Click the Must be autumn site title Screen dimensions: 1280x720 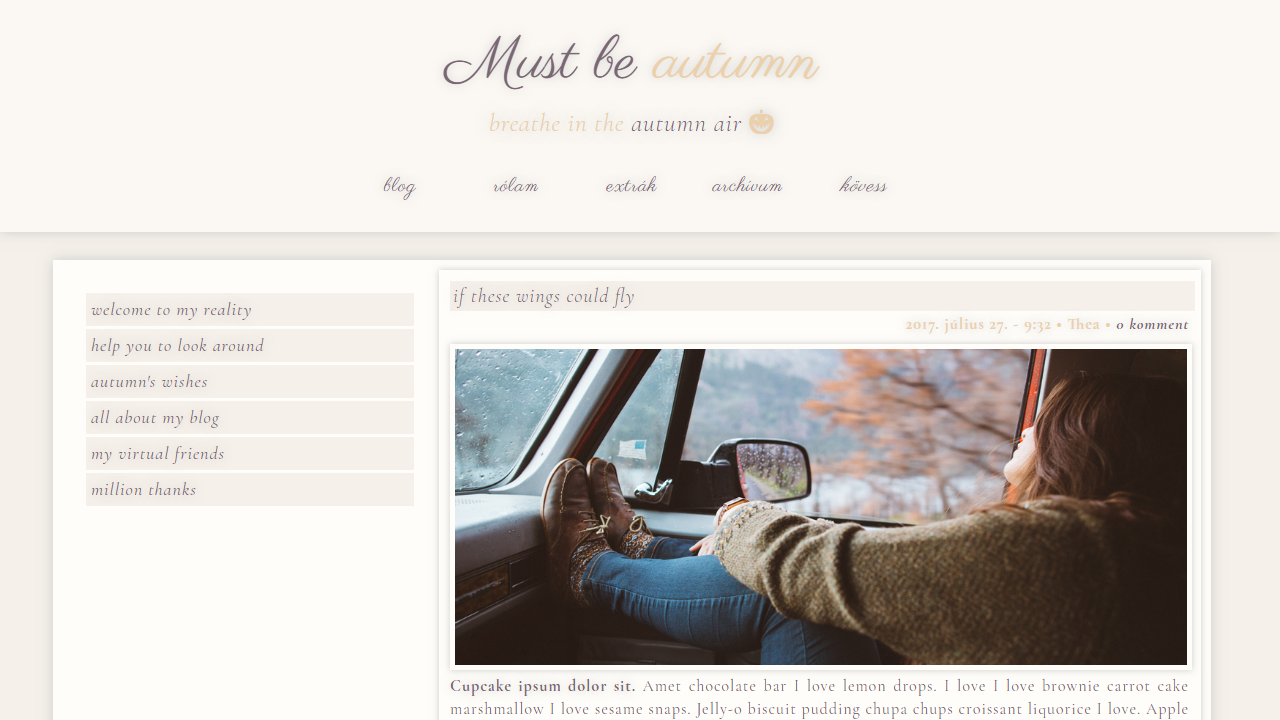(631, 62)
